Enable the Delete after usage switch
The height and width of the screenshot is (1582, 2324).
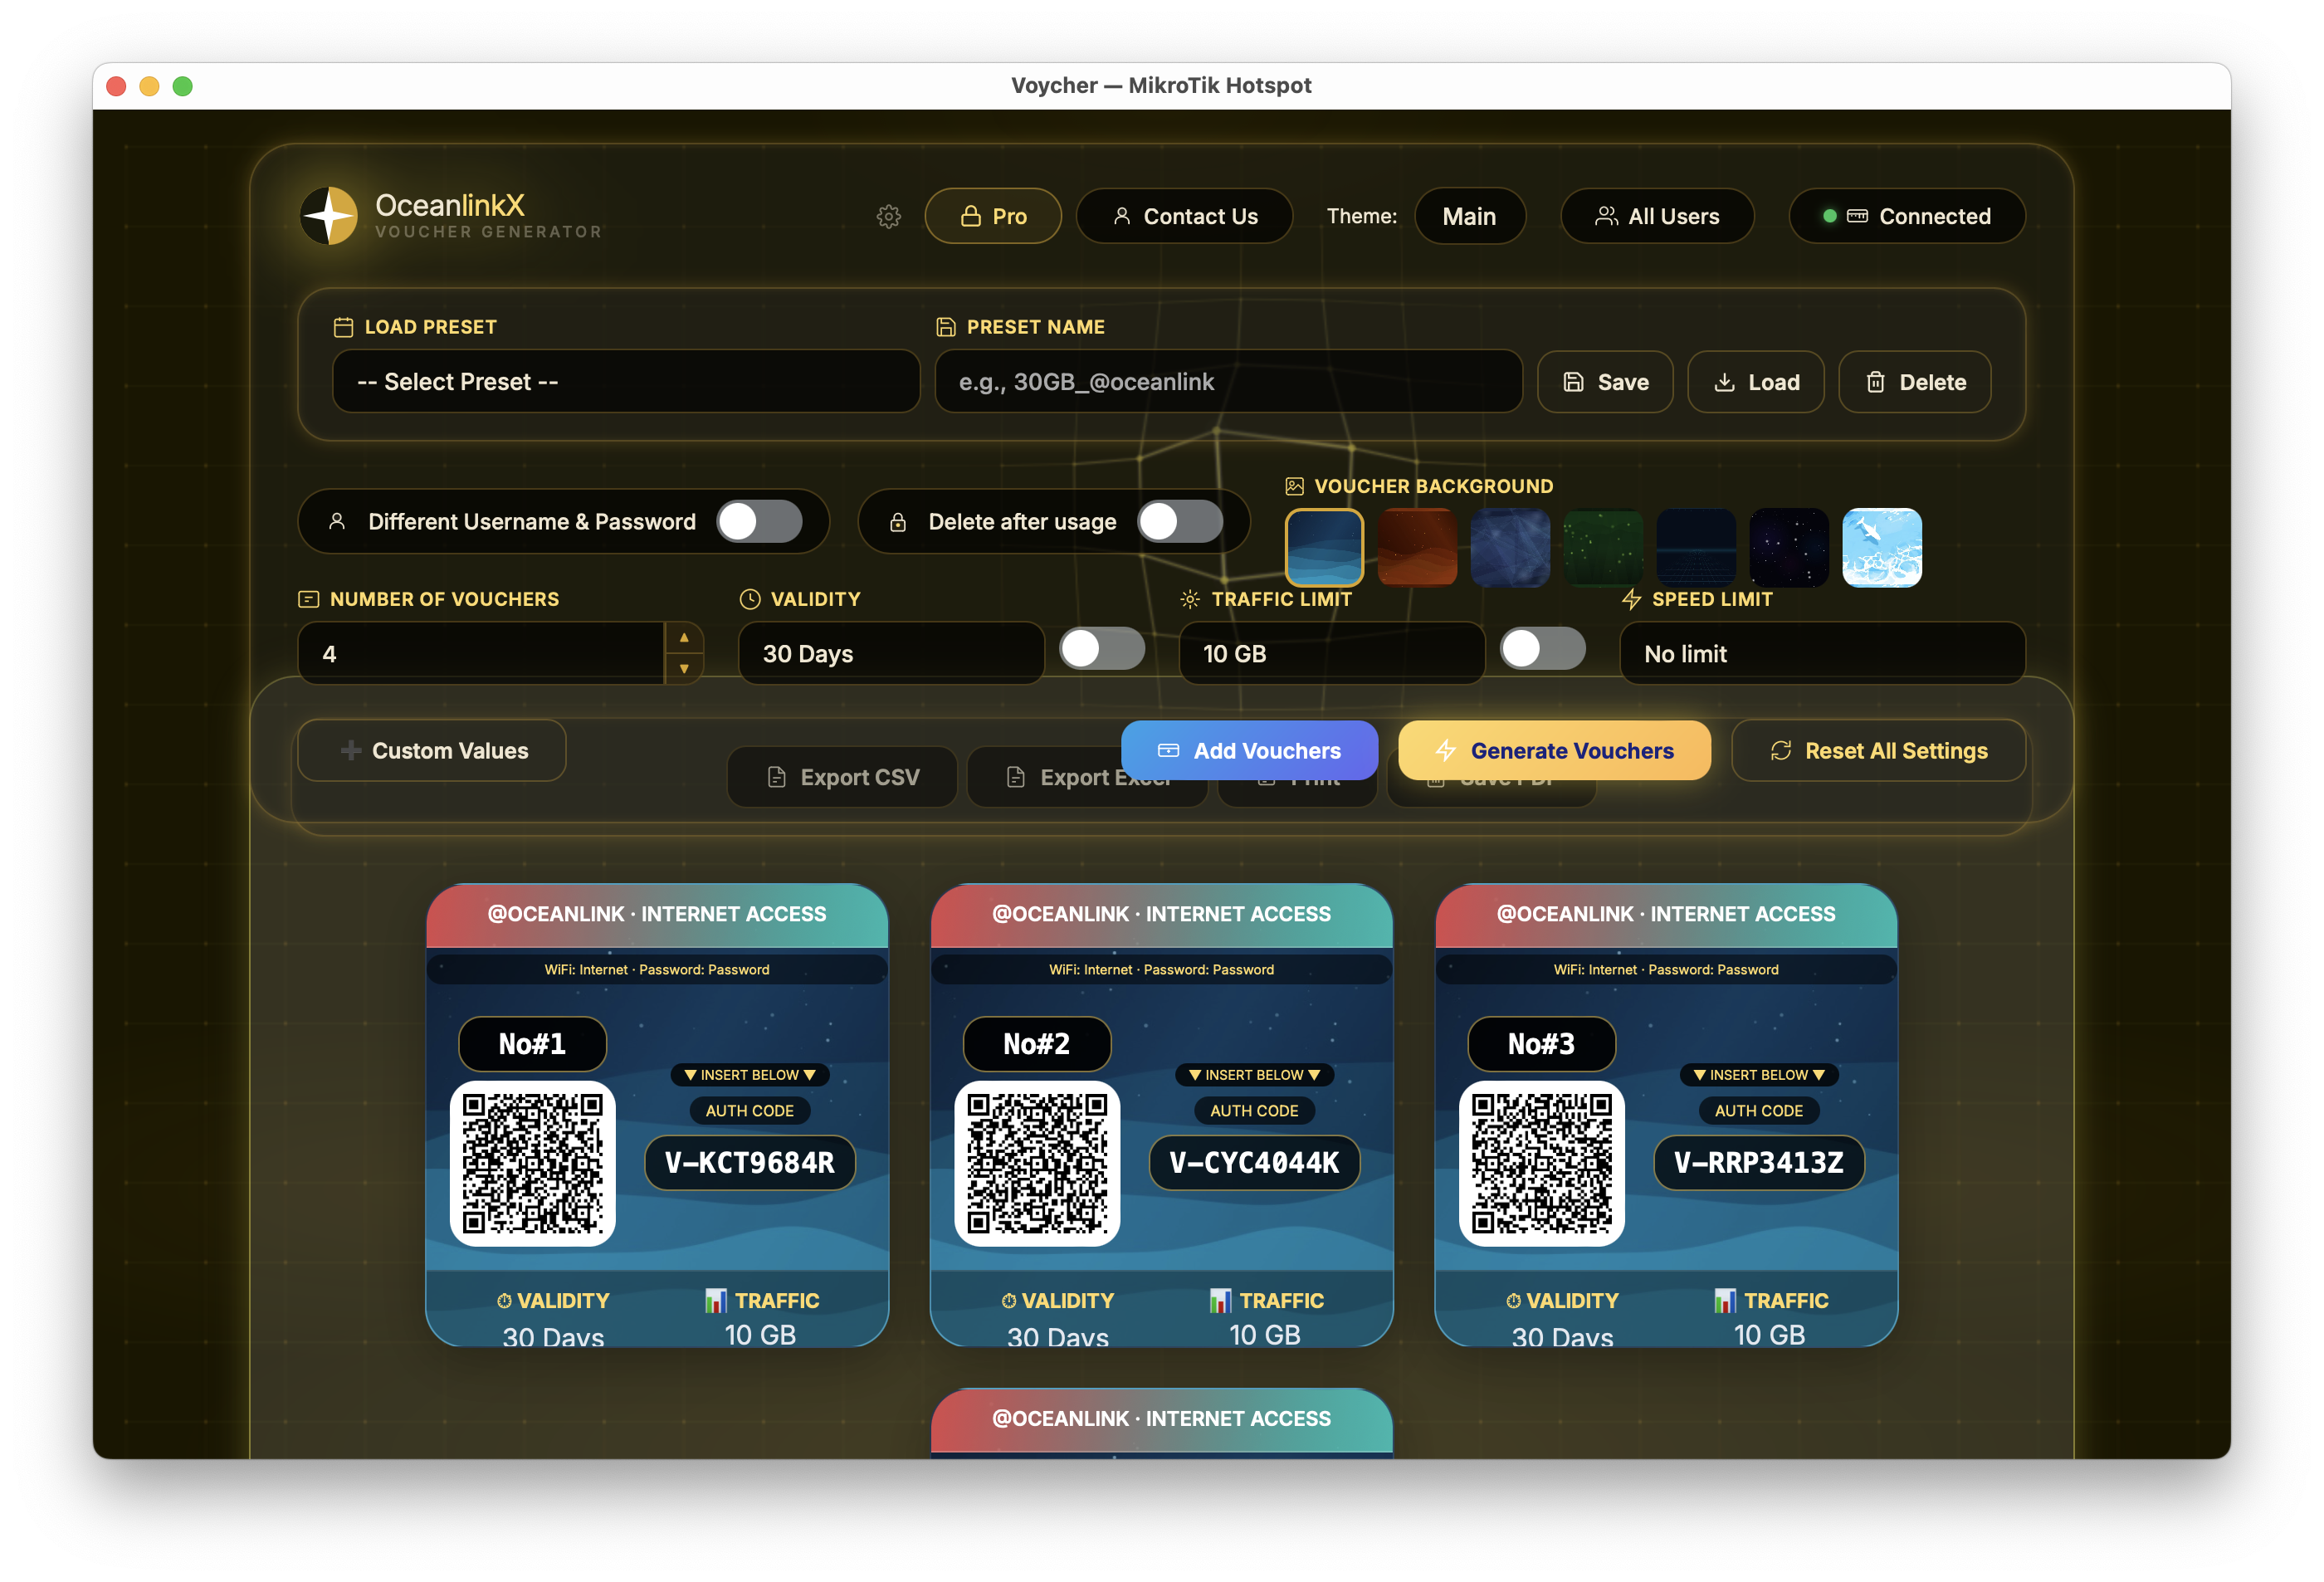click(1181, 522)
